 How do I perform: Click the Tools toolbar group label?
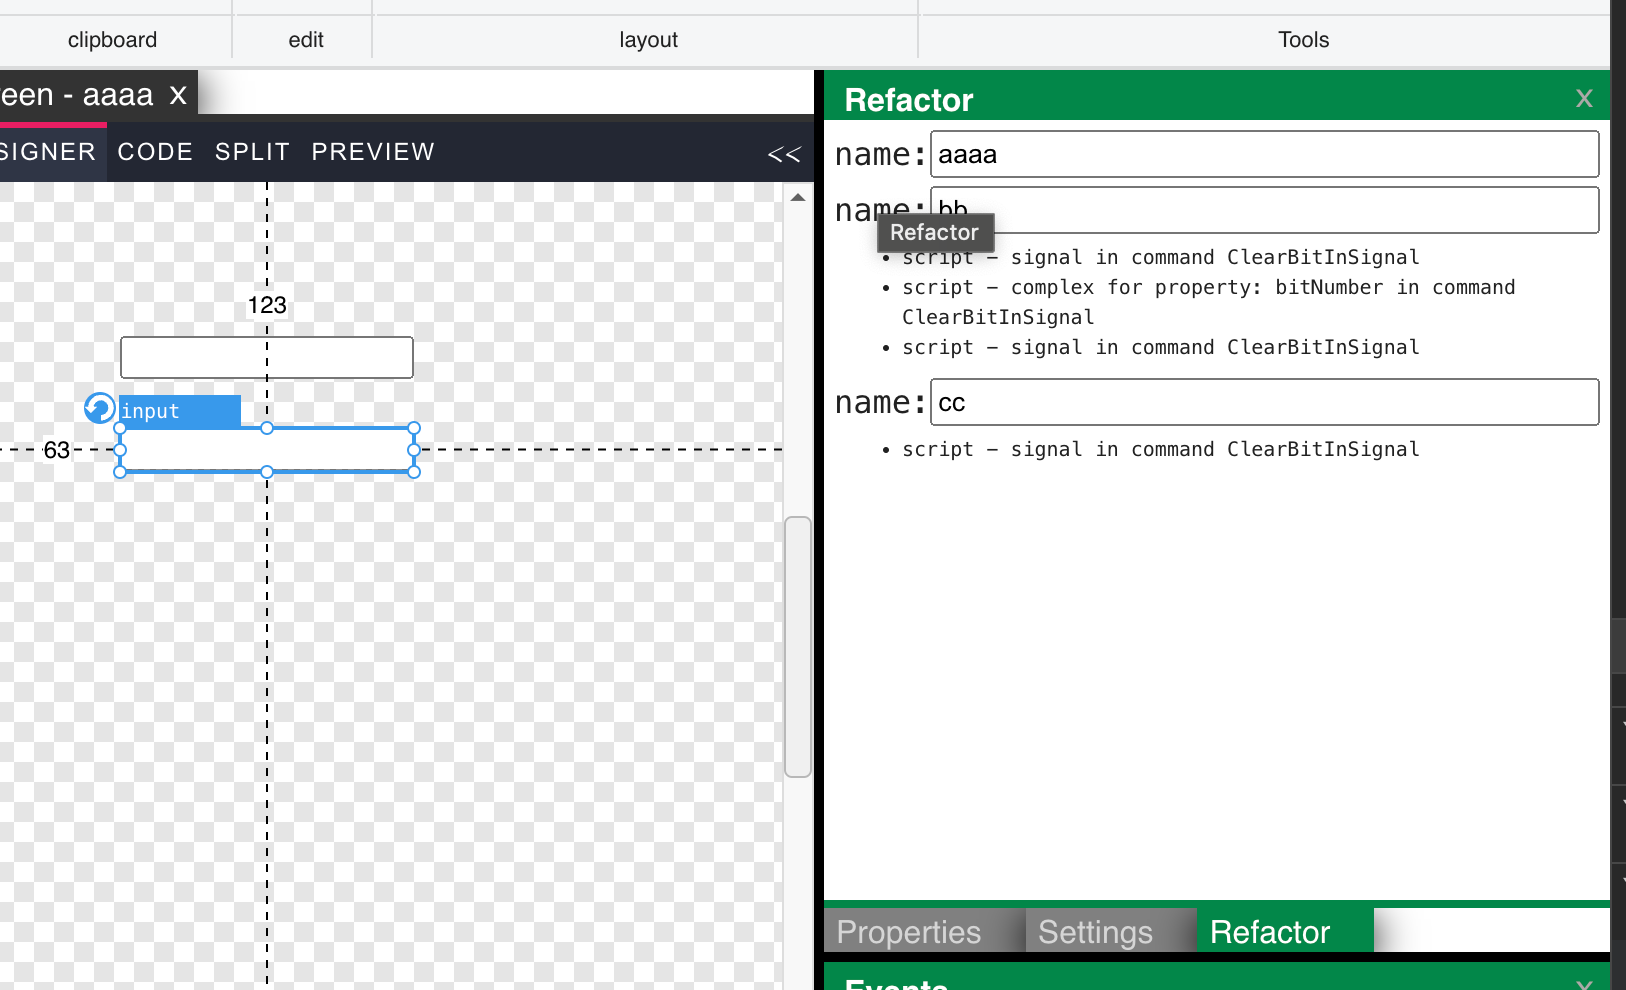click(x=1303, y=40)
